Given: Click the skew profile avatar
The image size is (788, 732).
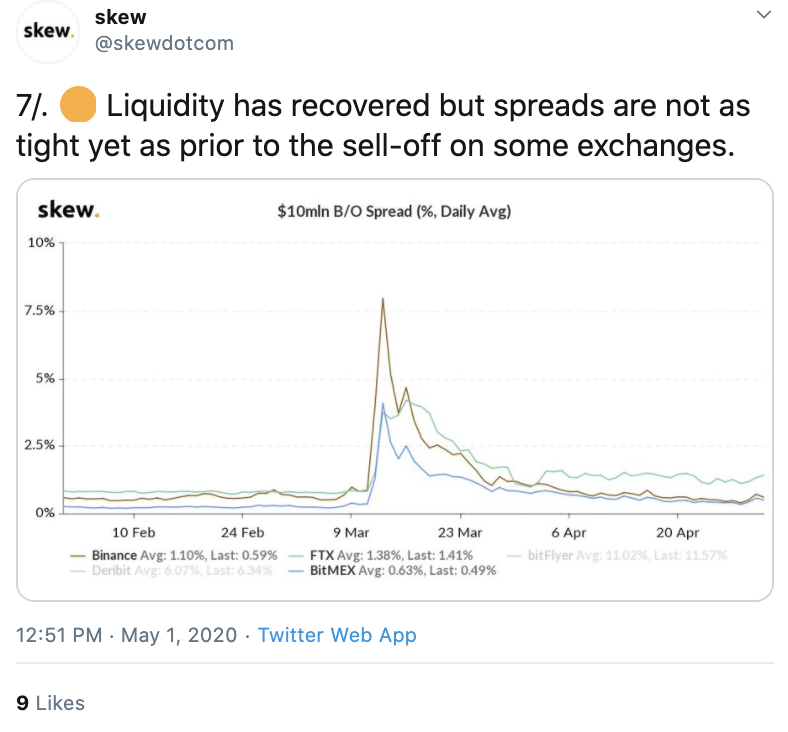Looking at the screenshot, I should tap(48, 31).
